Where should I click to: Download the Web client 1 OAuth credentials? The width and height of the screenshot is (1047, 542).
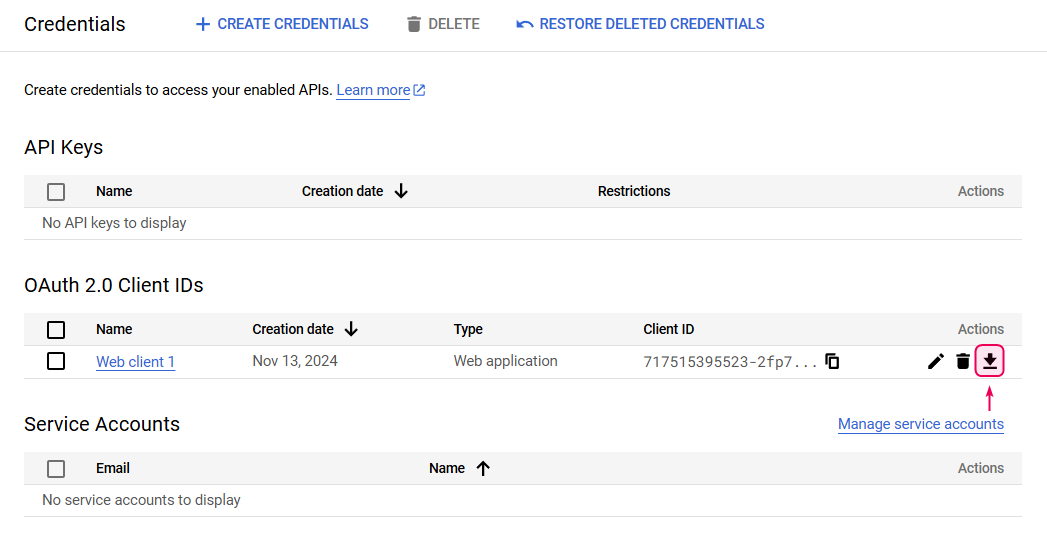coord(989,361)
